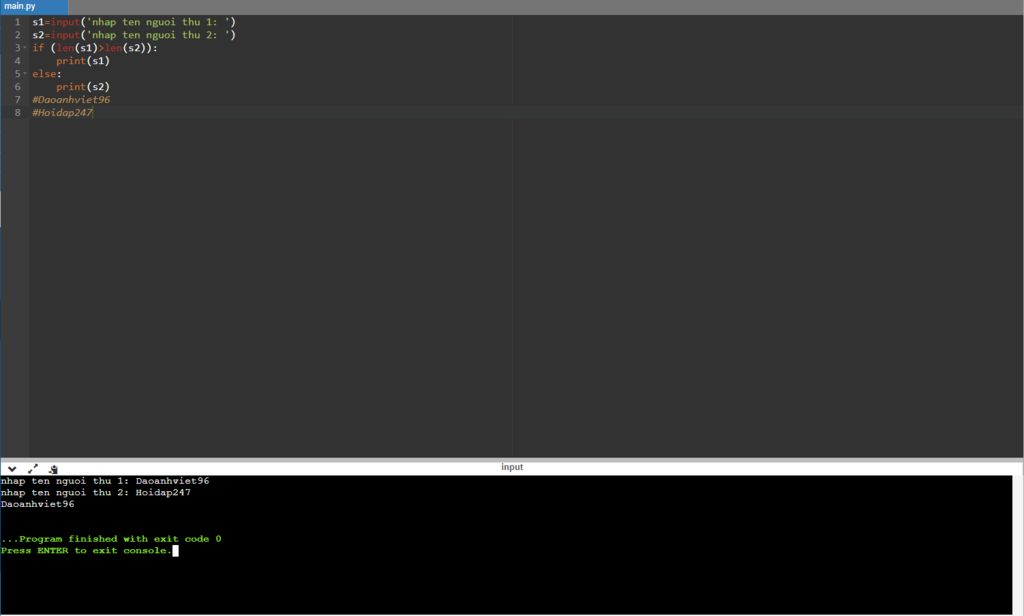The width and height of the screenshot is (1024, 616).
Task: Click the print(s1) statement
Action: [83, 61]
